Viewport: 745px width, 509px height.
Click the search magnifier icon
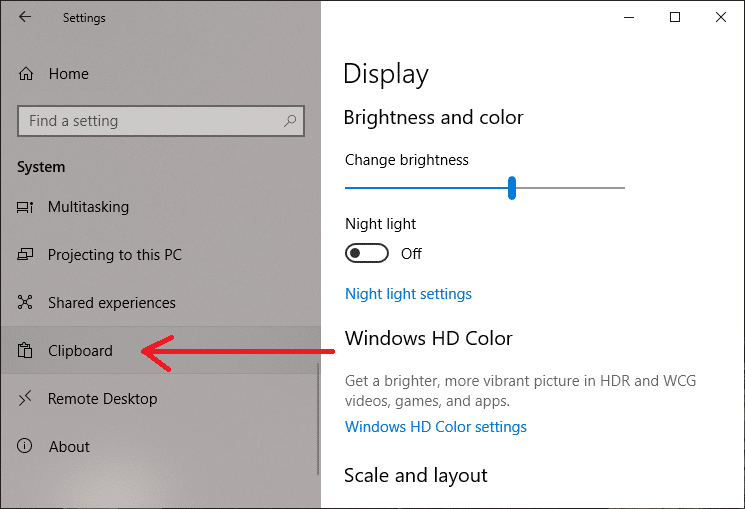coord(290,121)
